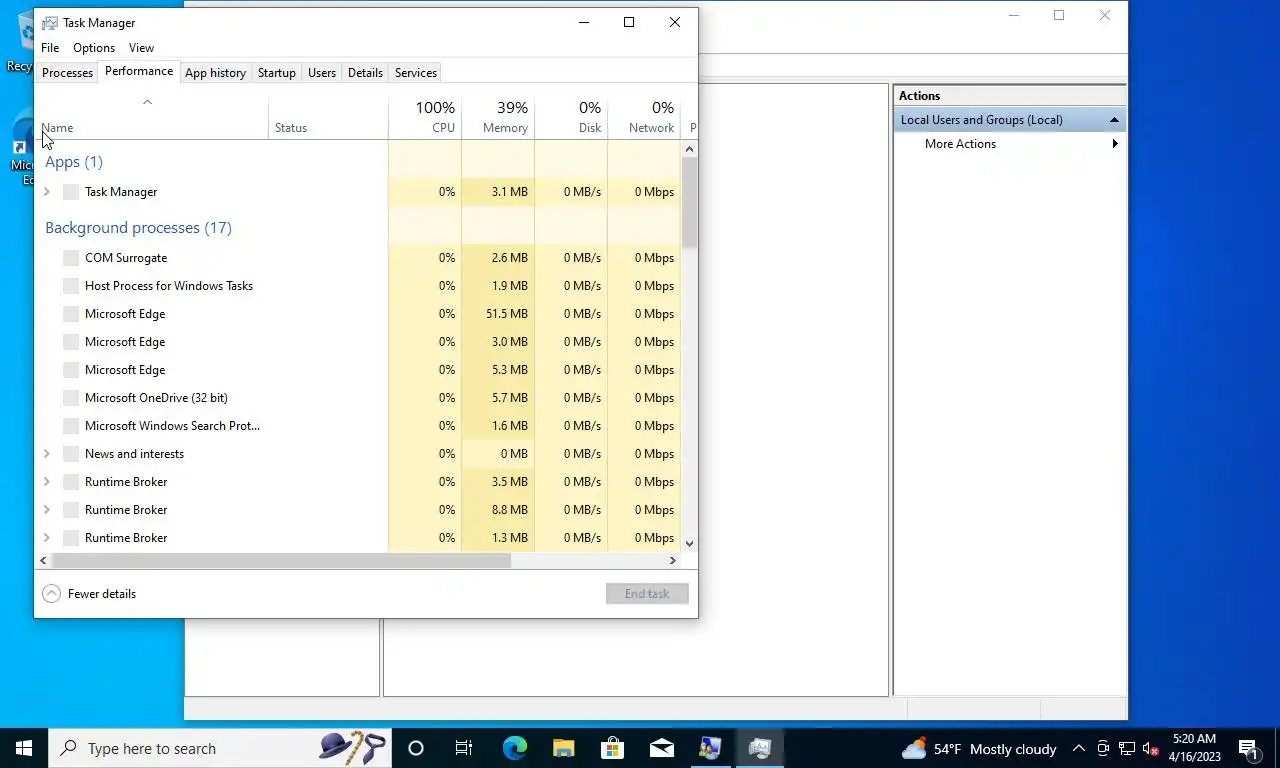The image size is (1280, 768).
Task: Click the End task button
Action: click(647, 594)
